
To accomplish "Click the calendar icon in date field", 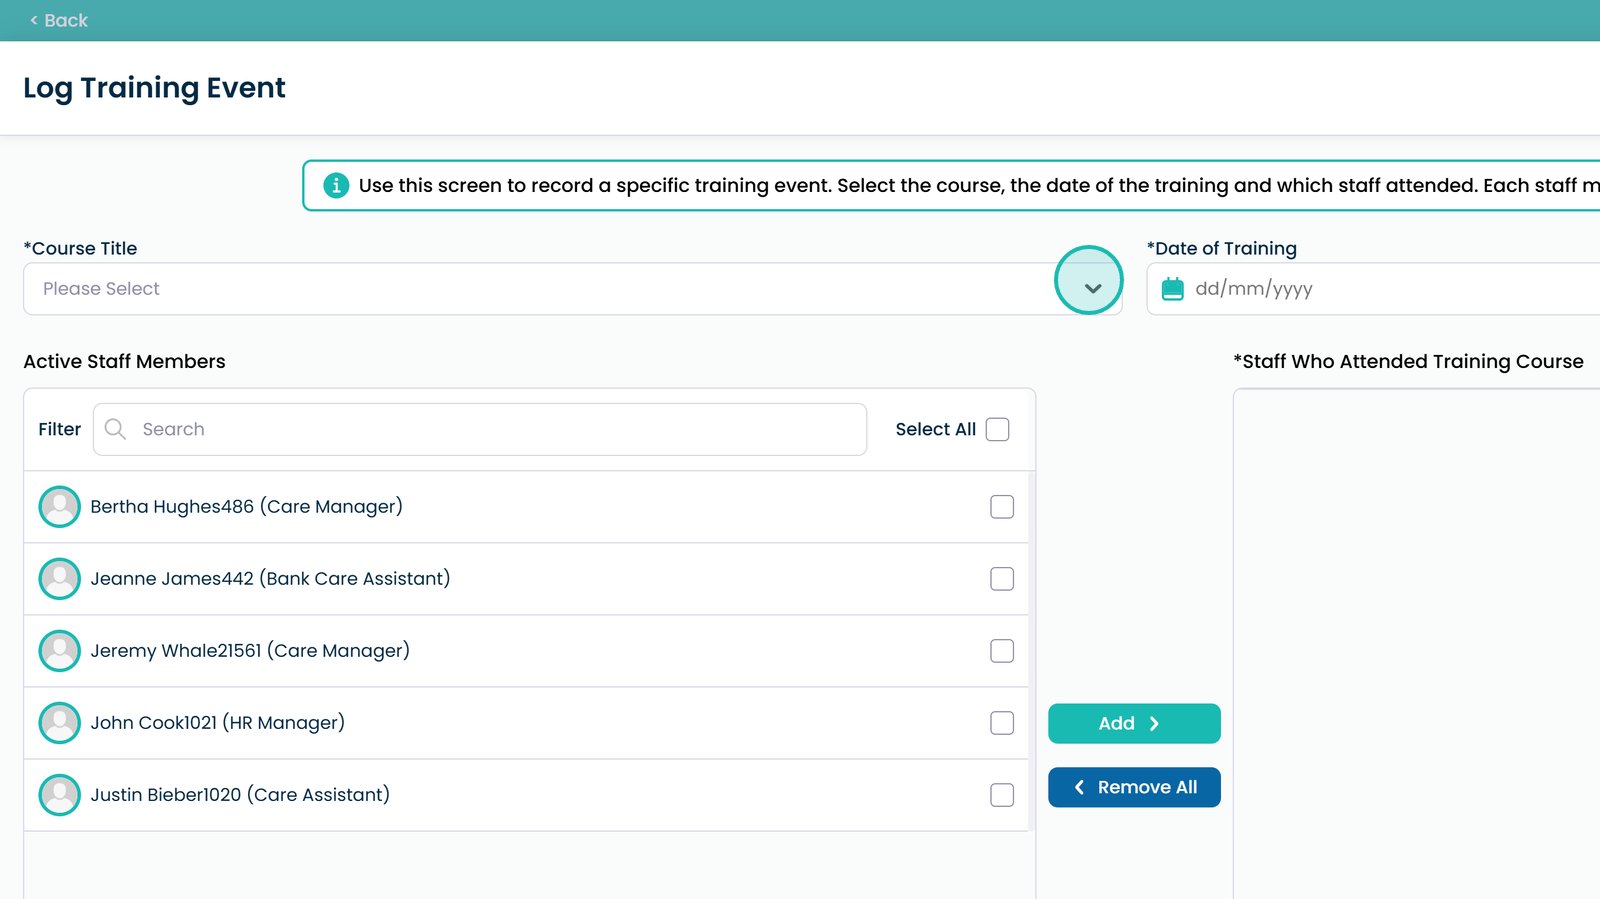I will coord(1172,289).
